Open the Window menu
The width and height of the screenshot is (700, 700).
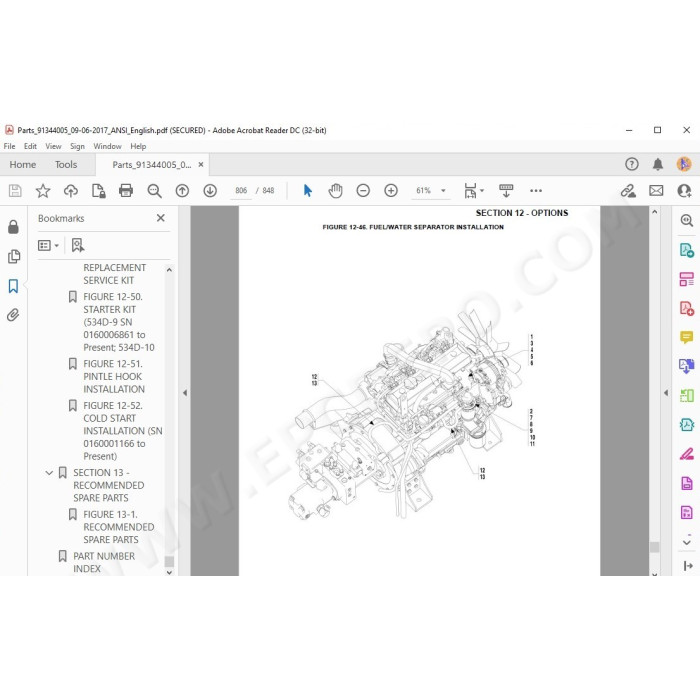[x=107, y=146]
